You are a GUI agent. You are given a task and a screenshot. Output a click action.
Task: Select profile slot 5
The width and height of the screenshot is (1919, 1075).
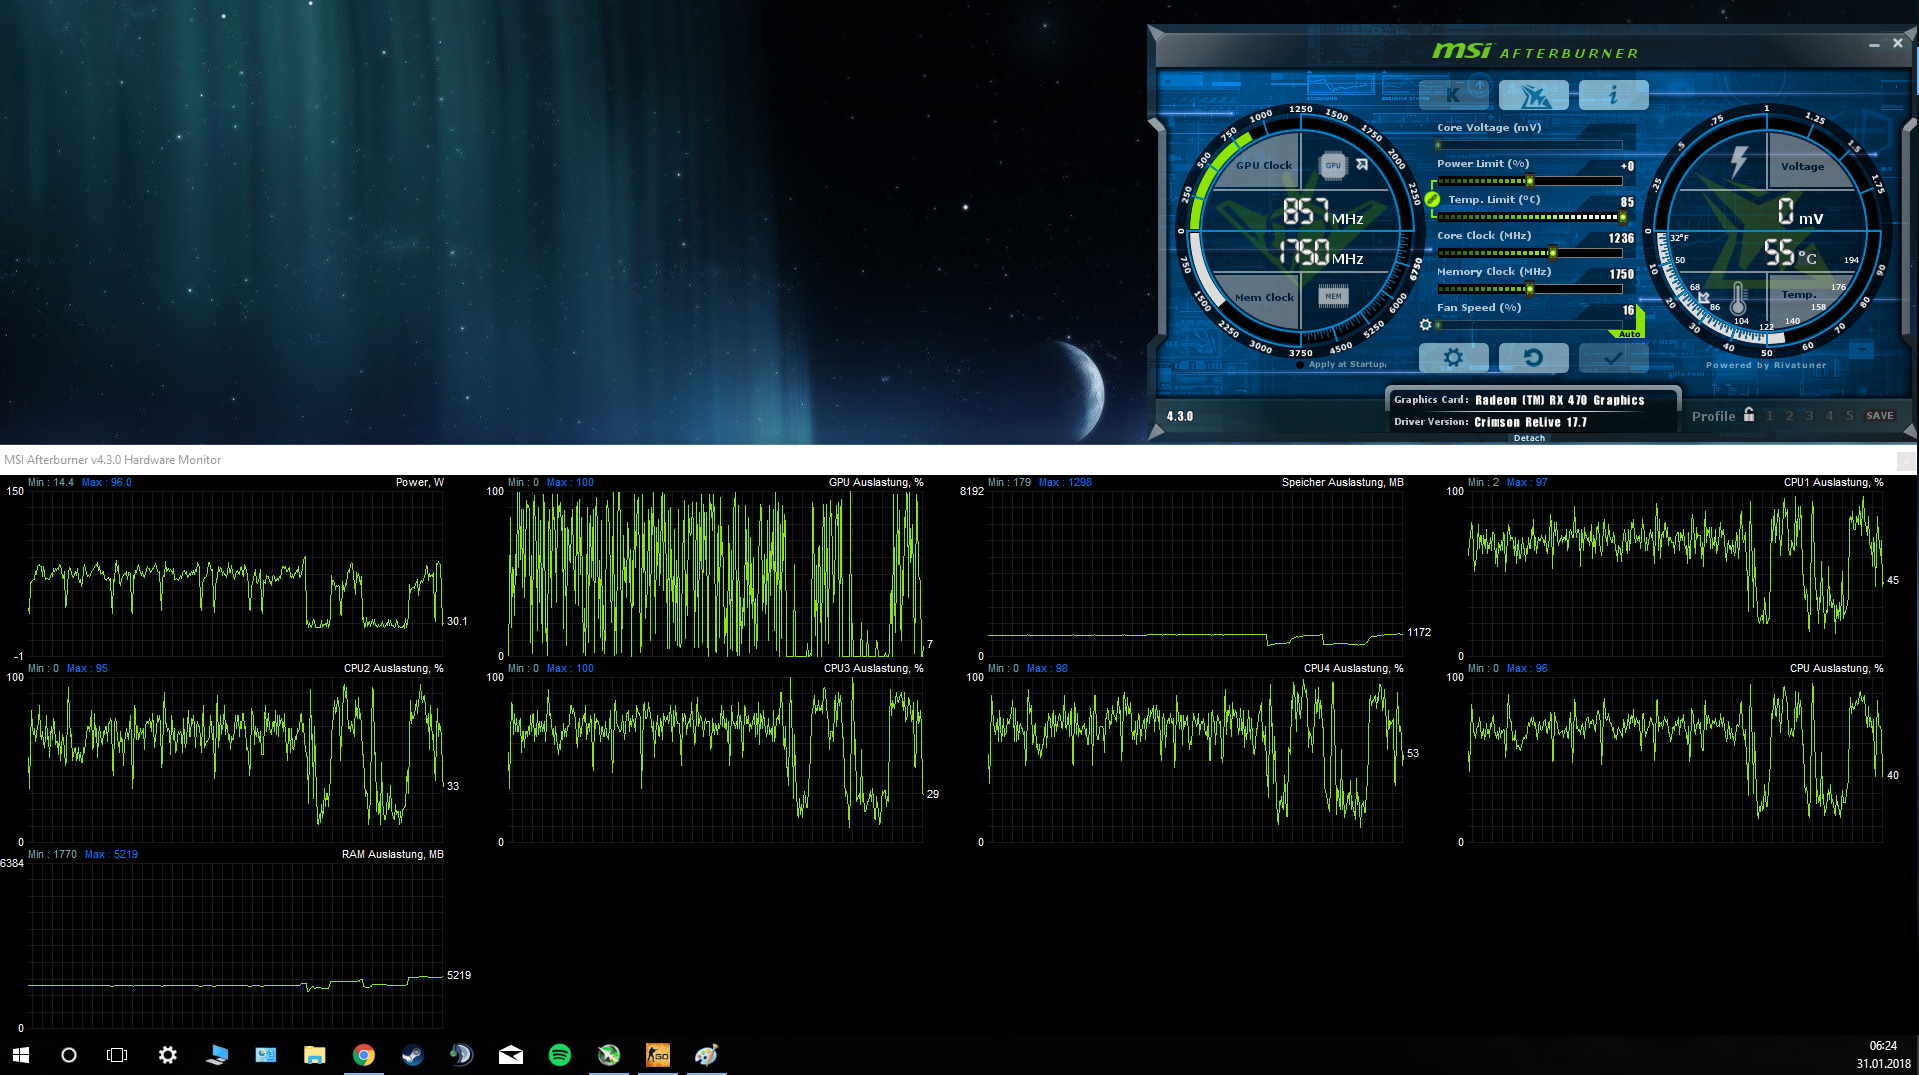coord(1849,416)
